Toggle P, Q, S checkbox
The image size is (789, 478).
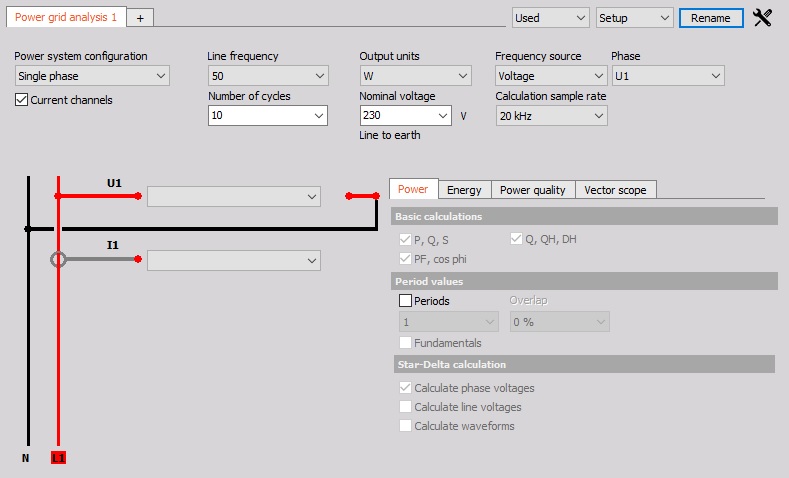(x=405, y=240)
